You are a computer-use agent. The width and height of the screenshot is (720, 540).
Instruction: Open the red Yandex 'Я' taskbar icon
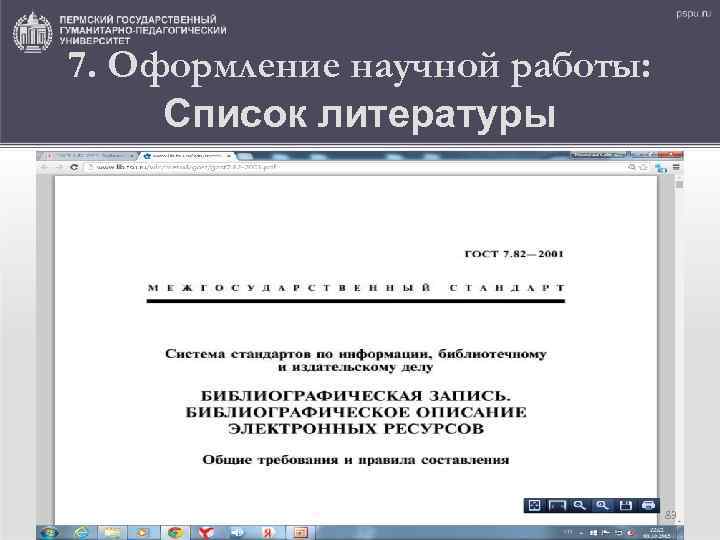click(x=268, y=533)
